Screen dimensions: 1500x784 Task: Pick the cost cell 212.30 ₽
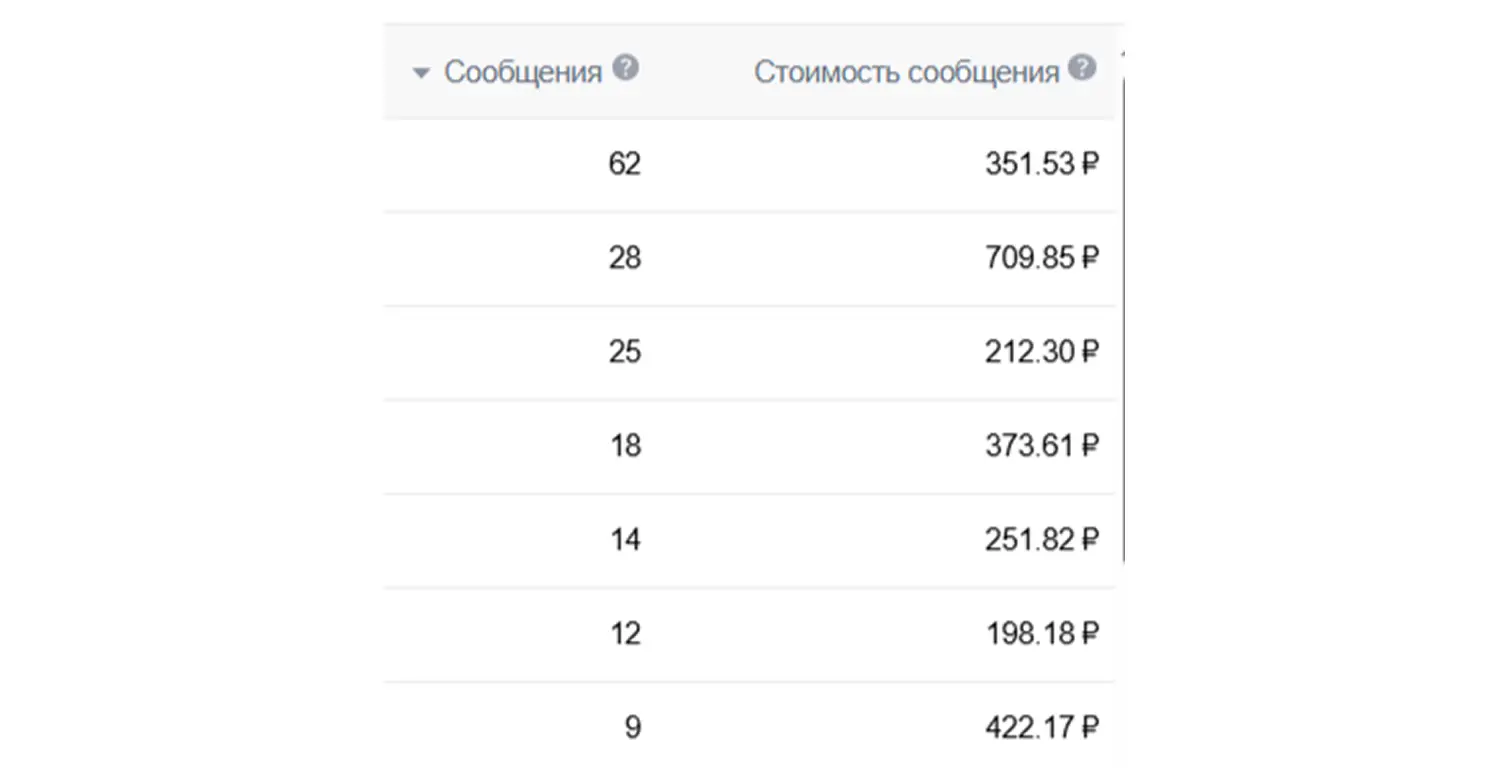1041,352
